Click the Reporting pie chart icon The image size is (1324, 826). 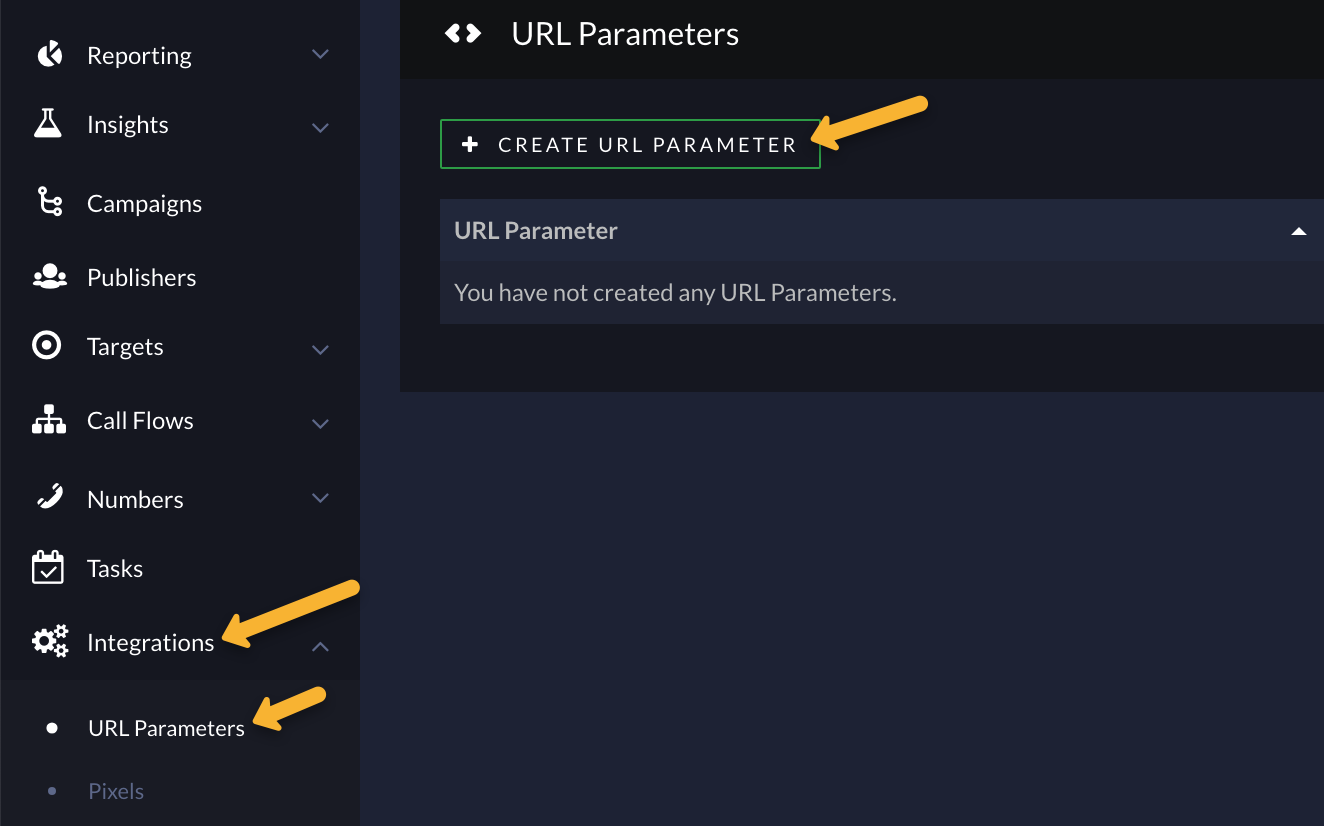(x=49, y=55)
